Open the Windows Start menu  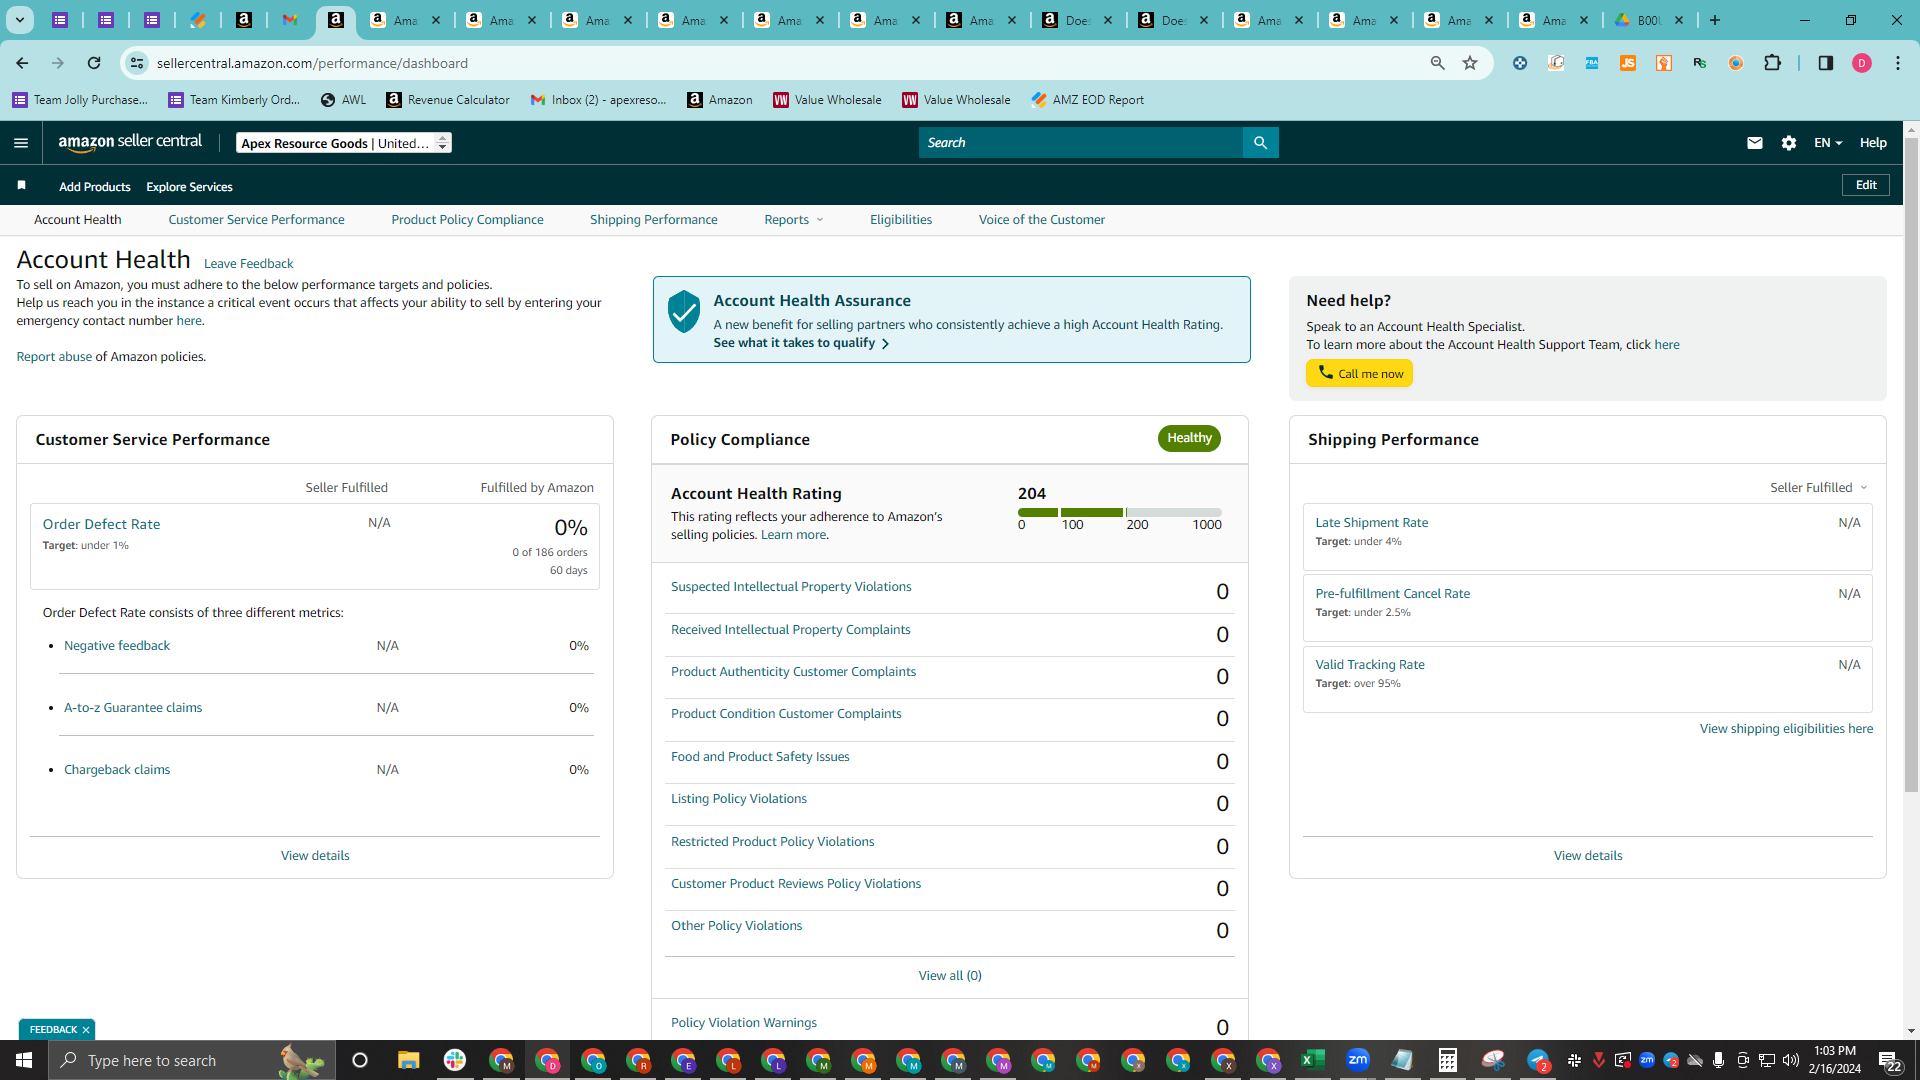[24, 1060]
